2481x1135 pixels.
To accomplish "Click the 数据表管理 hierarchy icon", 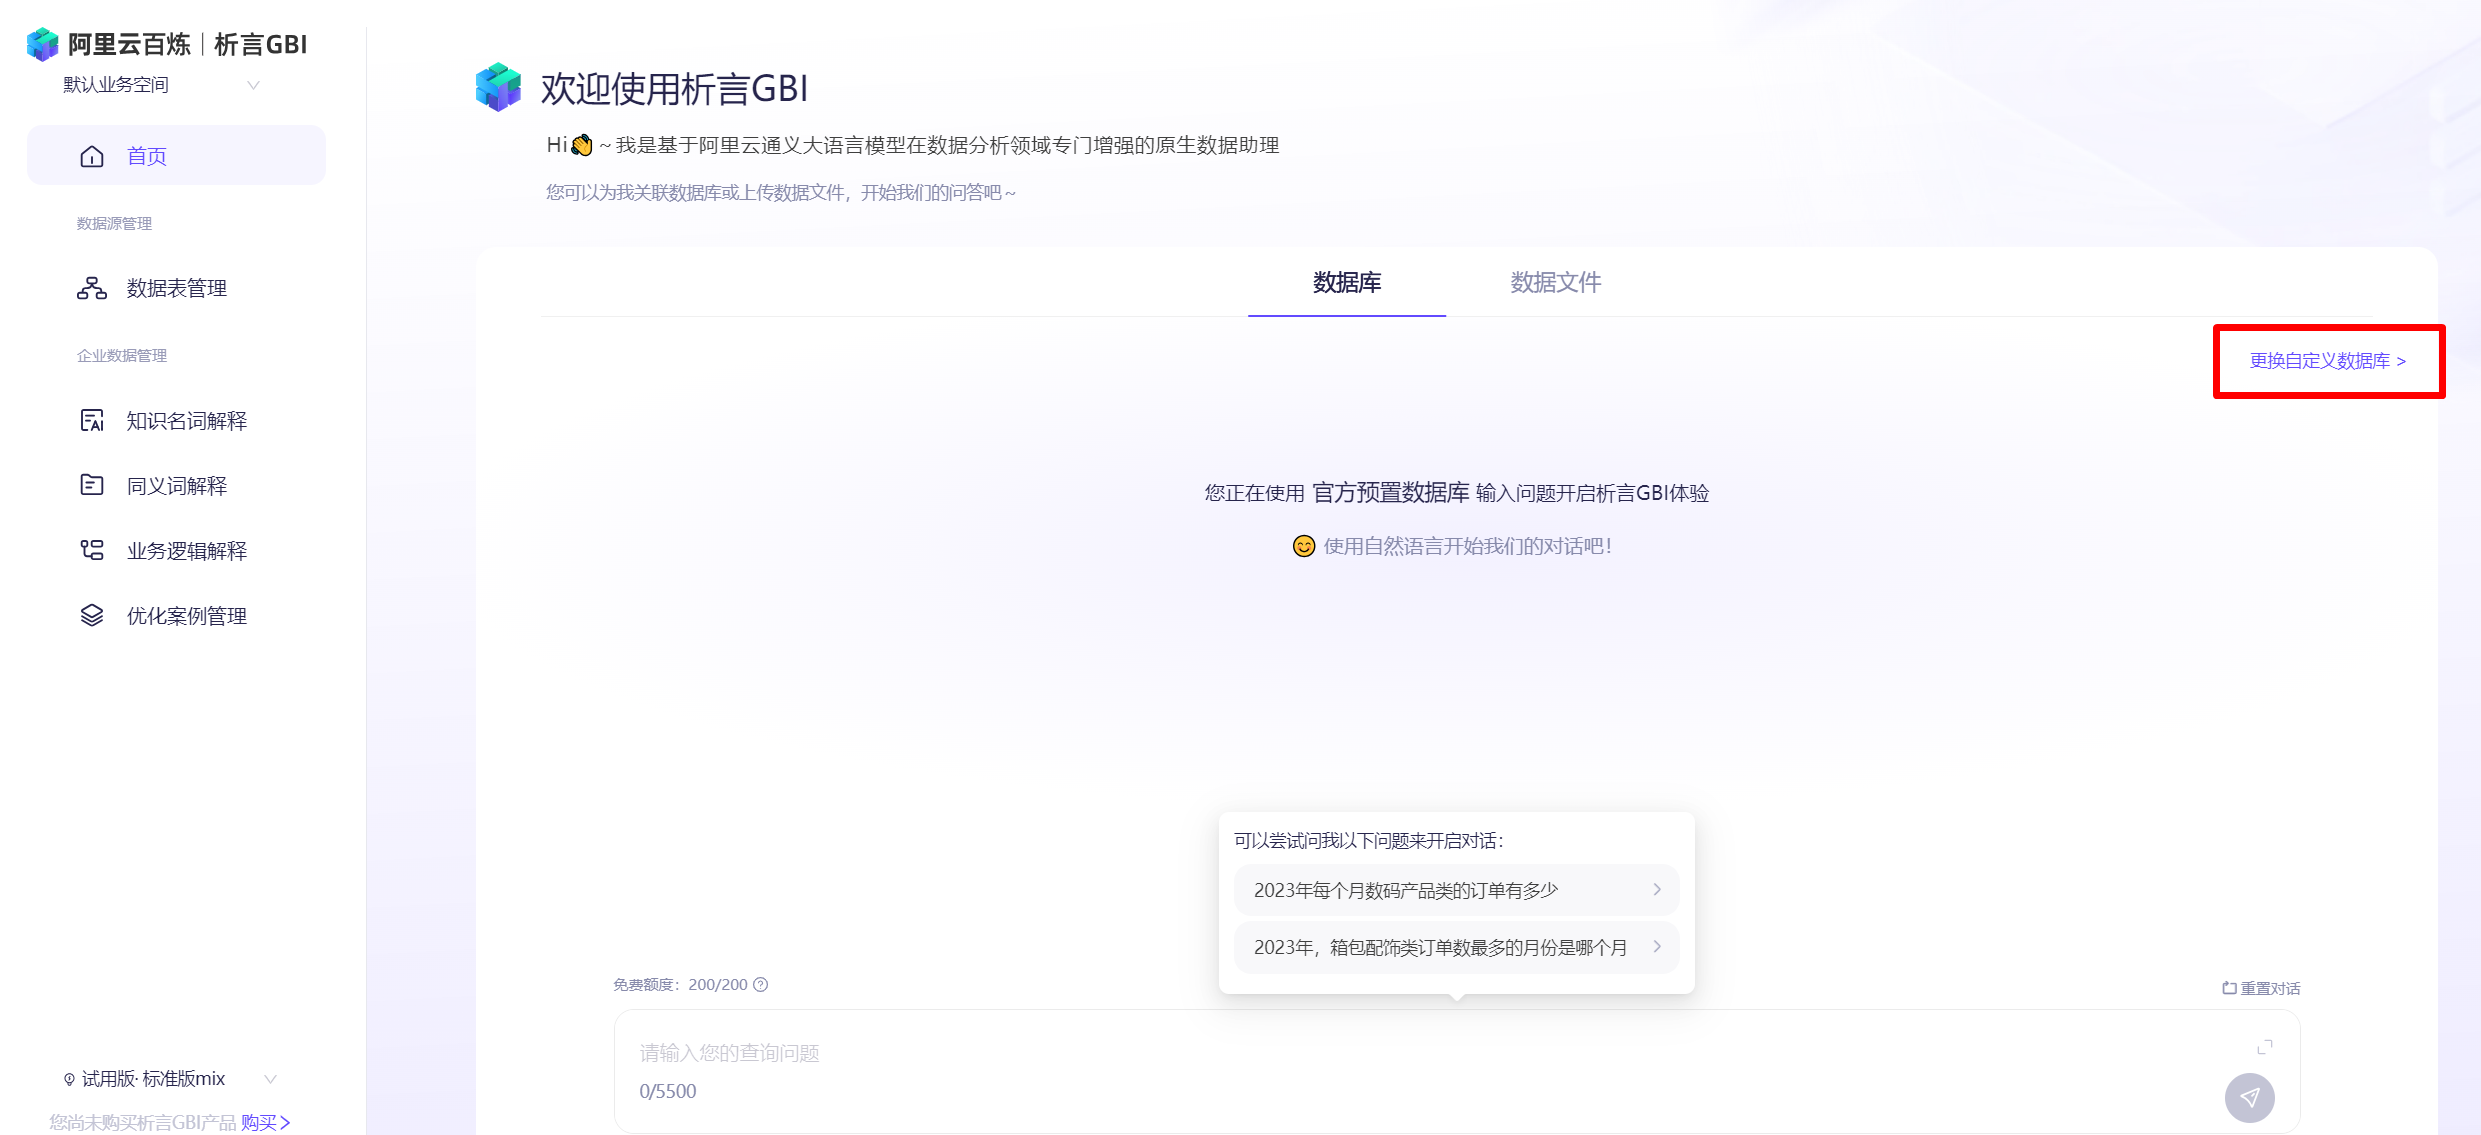I will 92,288.
